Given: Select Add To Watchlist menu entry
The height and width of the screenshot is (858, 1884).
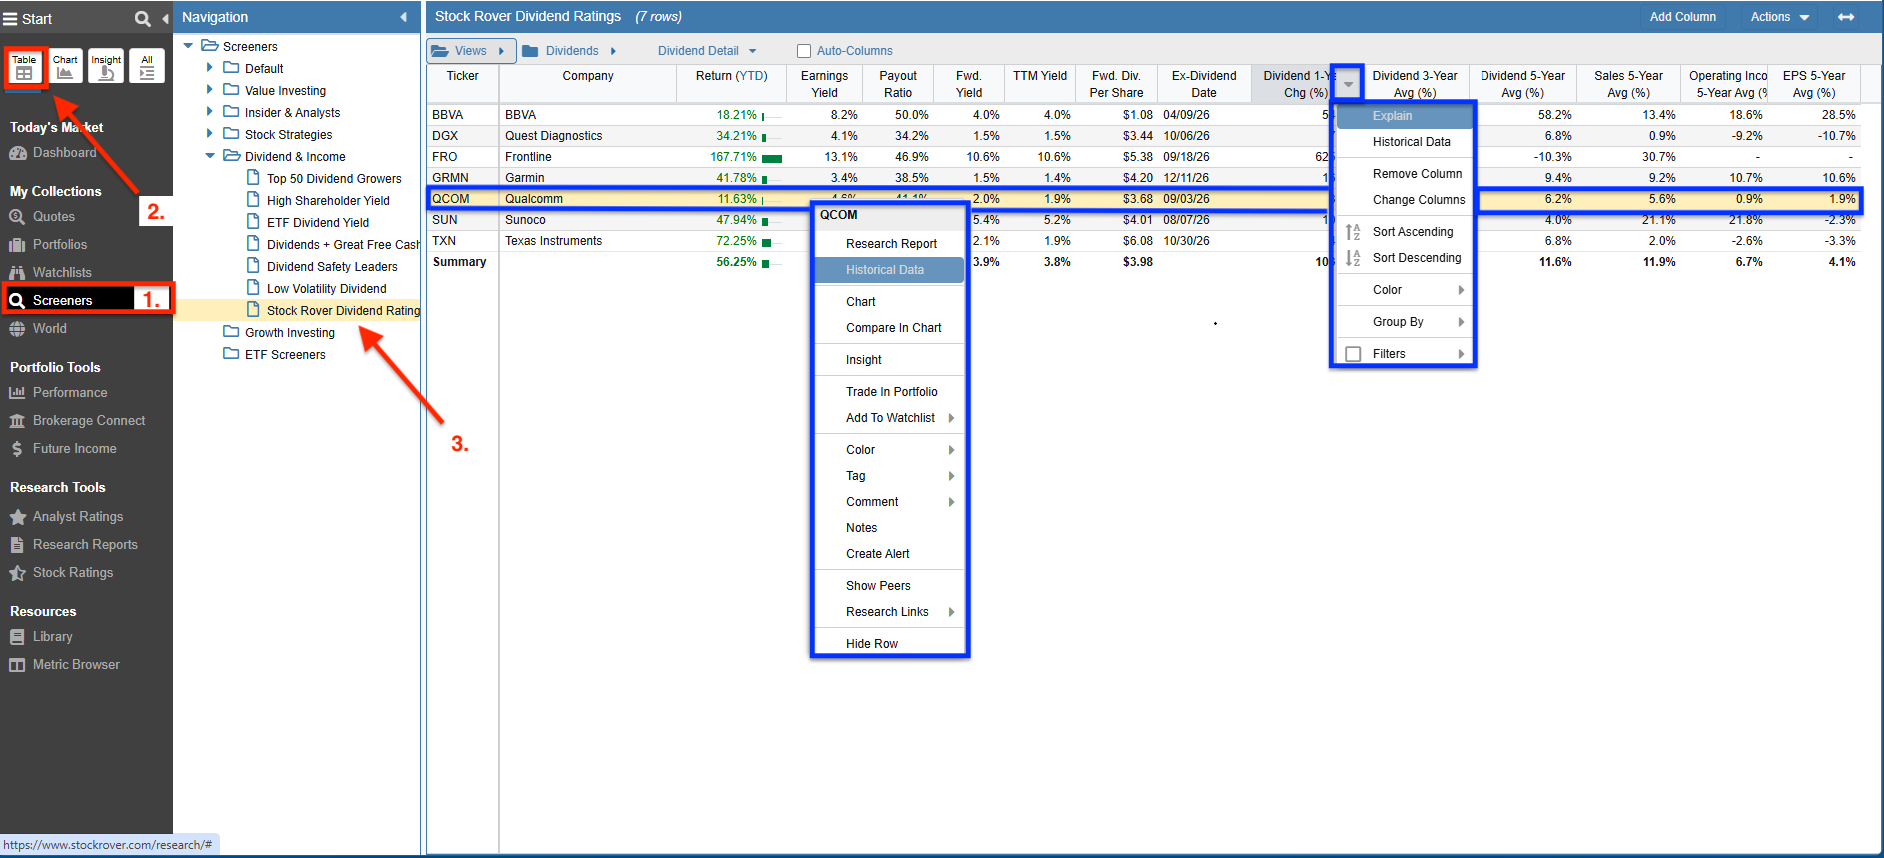Looking at the screenshot, I should (x=890, y=418).
